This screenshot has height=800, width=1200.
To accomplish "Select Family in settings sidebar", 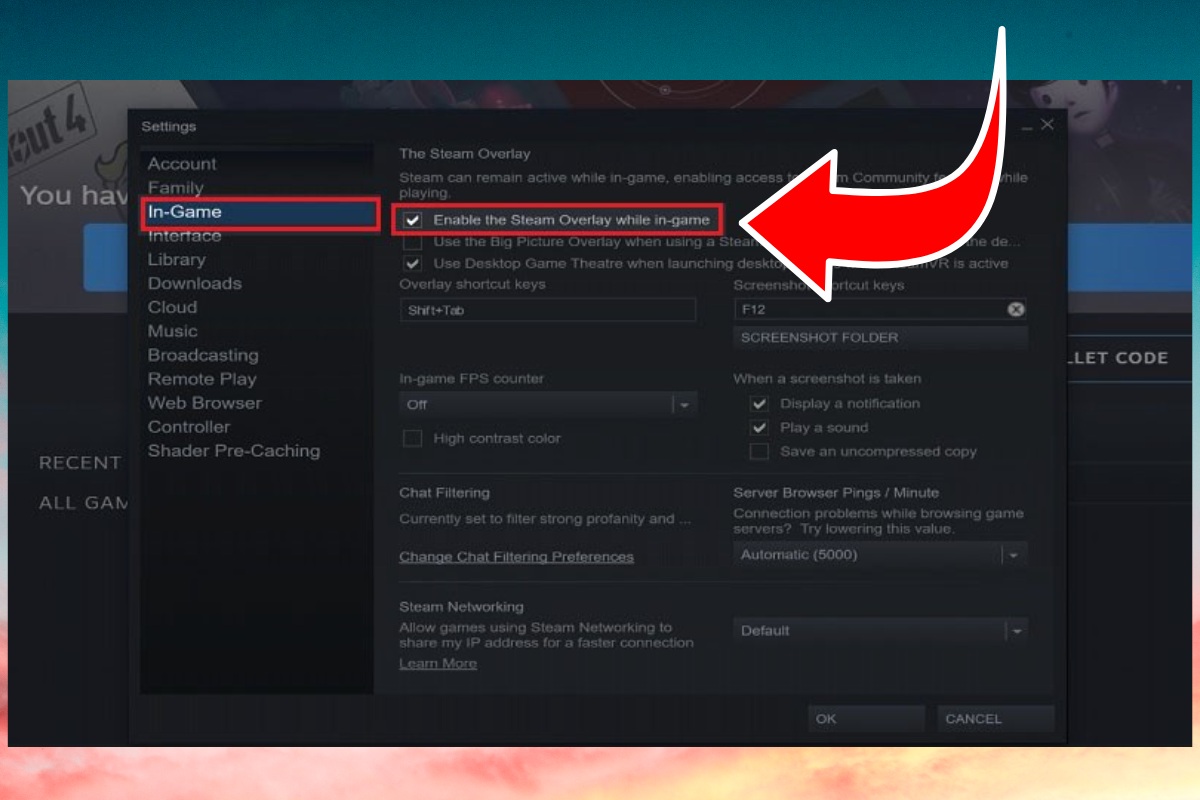I will (x=176, y=188).
